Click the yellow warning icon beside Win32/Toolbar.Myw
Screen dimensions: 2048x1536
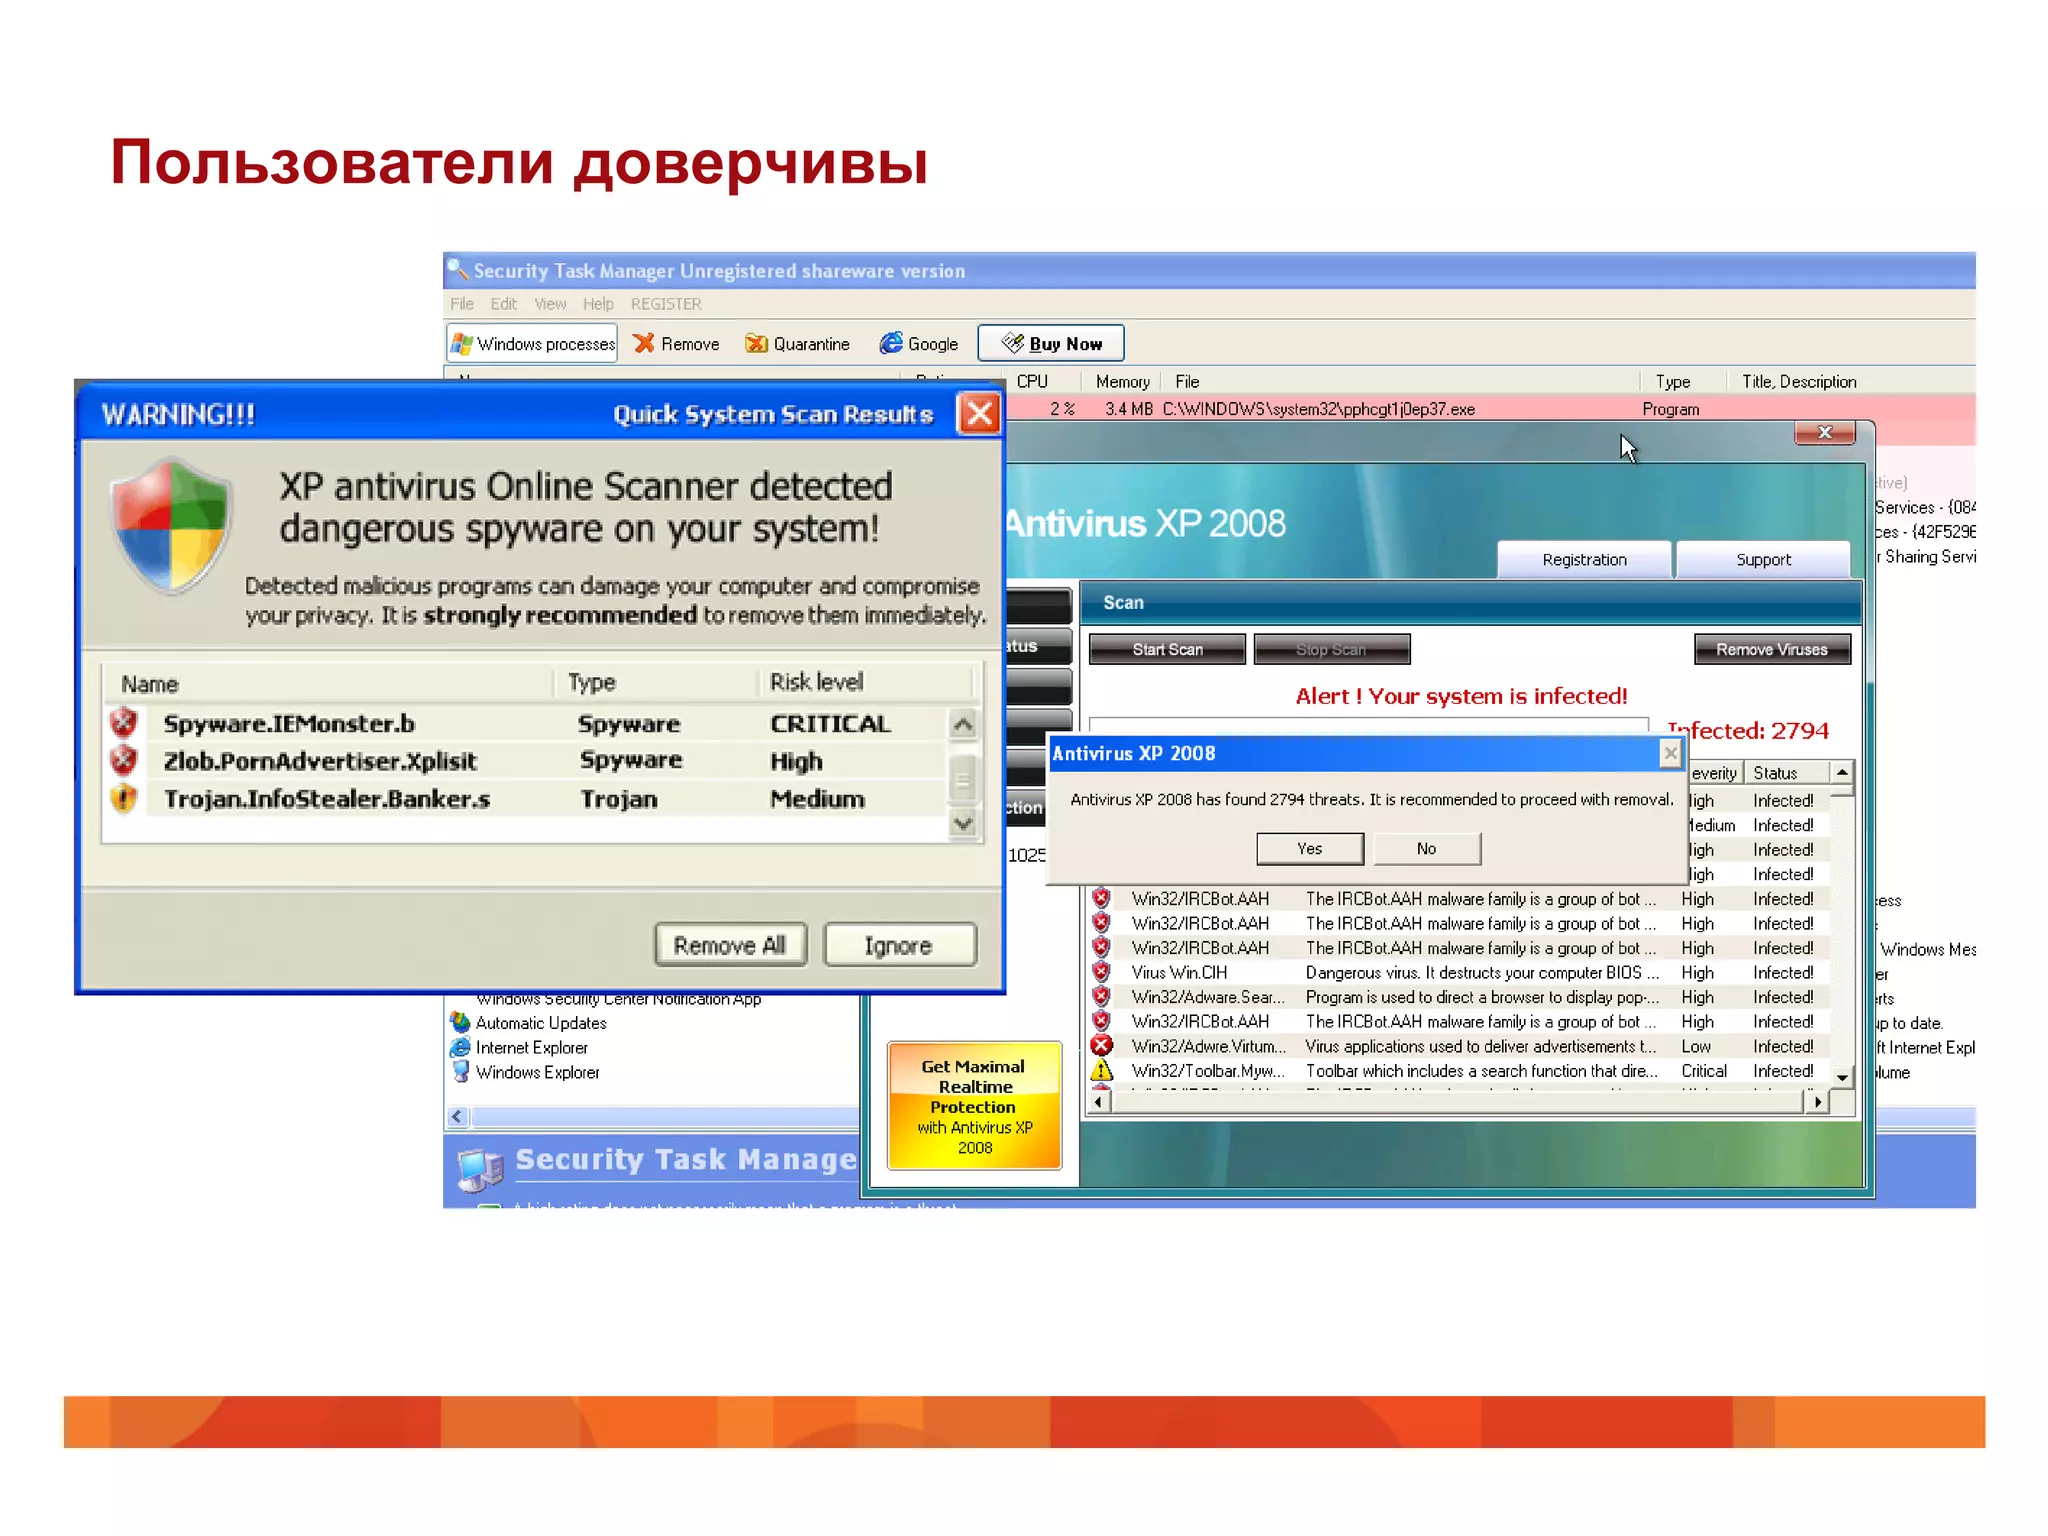pyautogui.click(x=1101, y=1071)
